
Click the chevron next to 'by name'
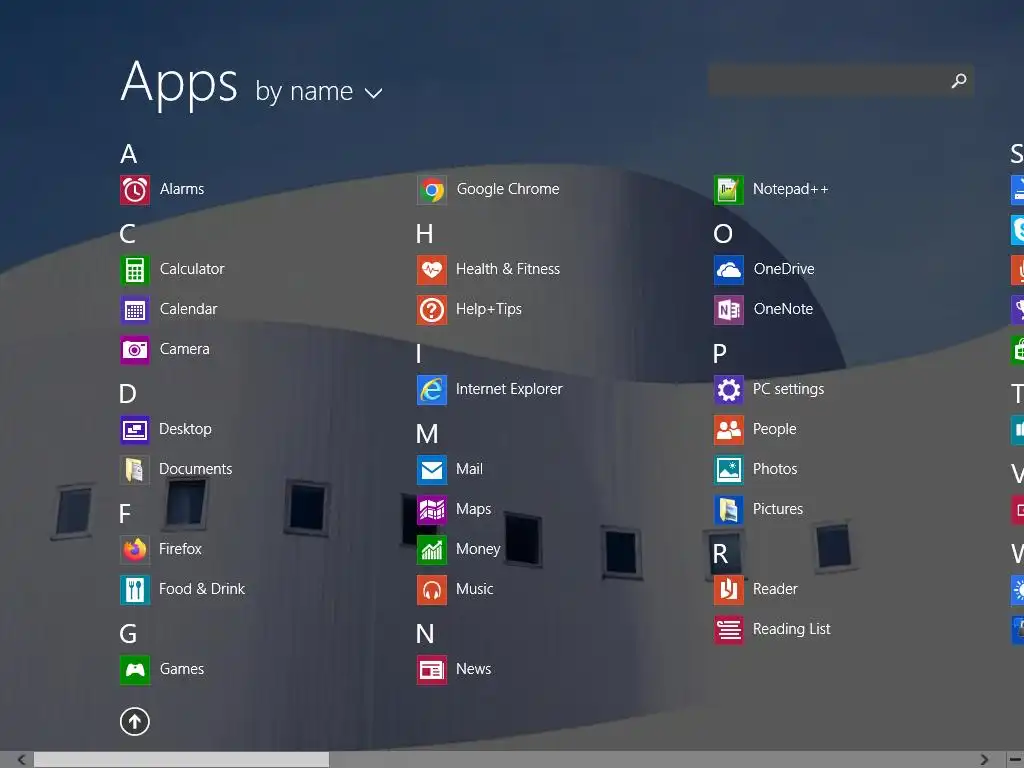374,93
